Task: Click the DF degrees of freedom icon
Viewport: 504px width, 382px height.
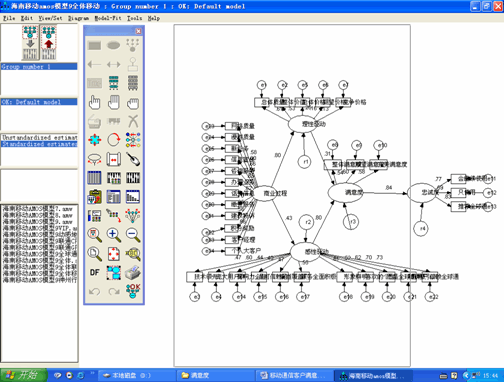Action: (x=95, y=272)
